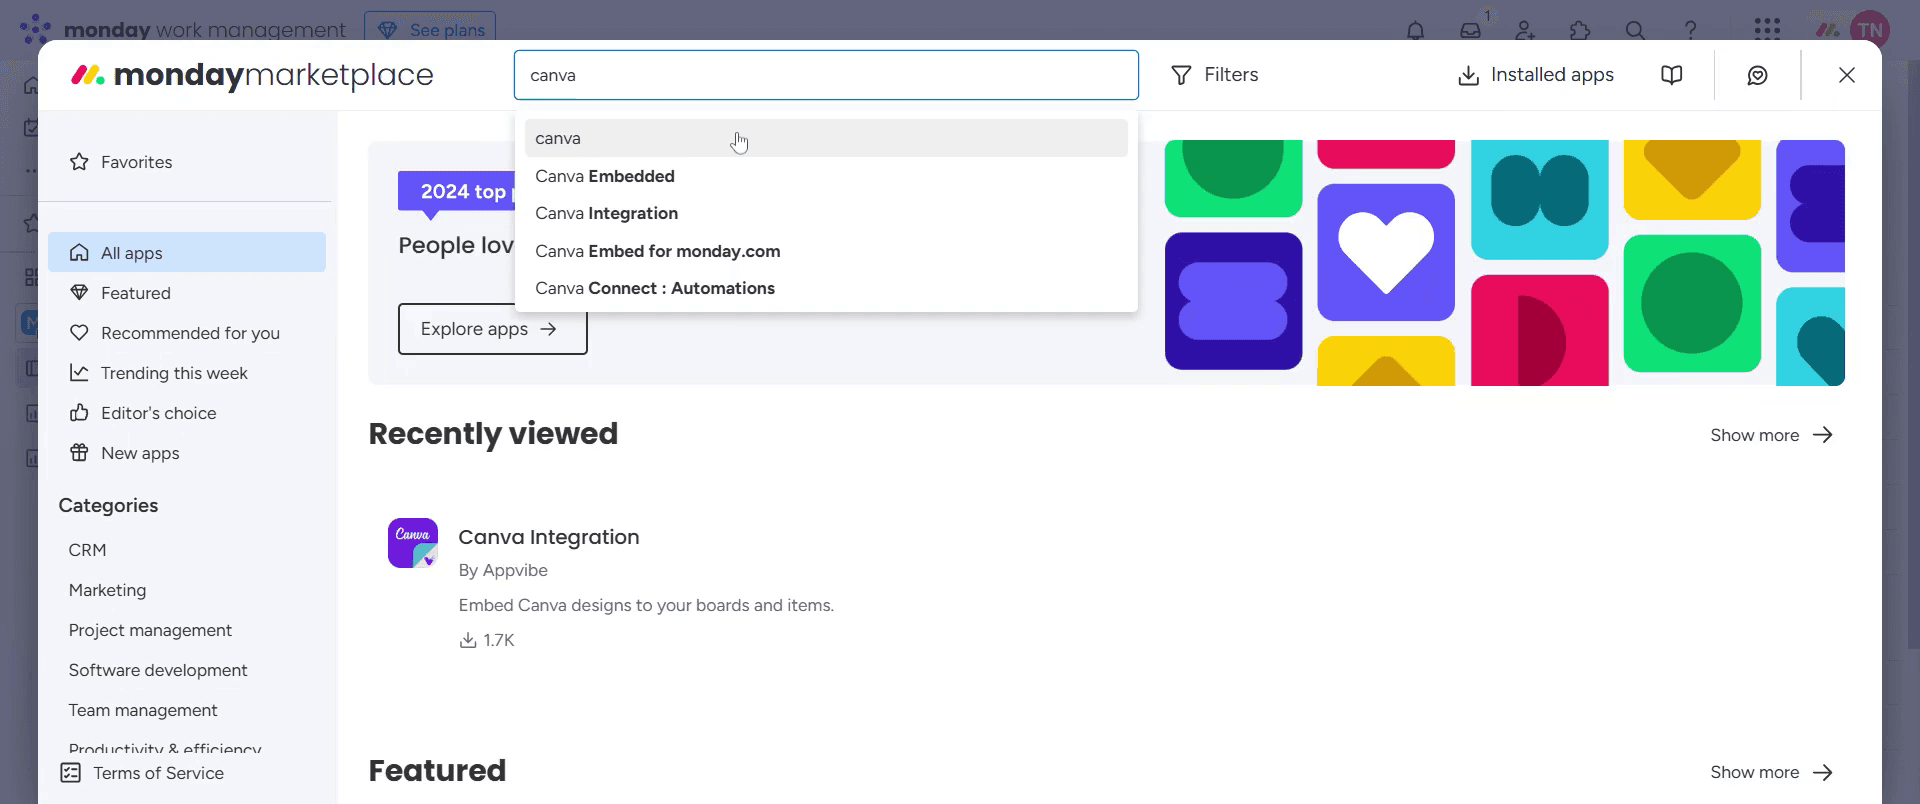The height and width of the screenshot is (804, 1920).
Task: Choose 'Canva Embed for monday.com' suggestion
Action: [826, 251]
